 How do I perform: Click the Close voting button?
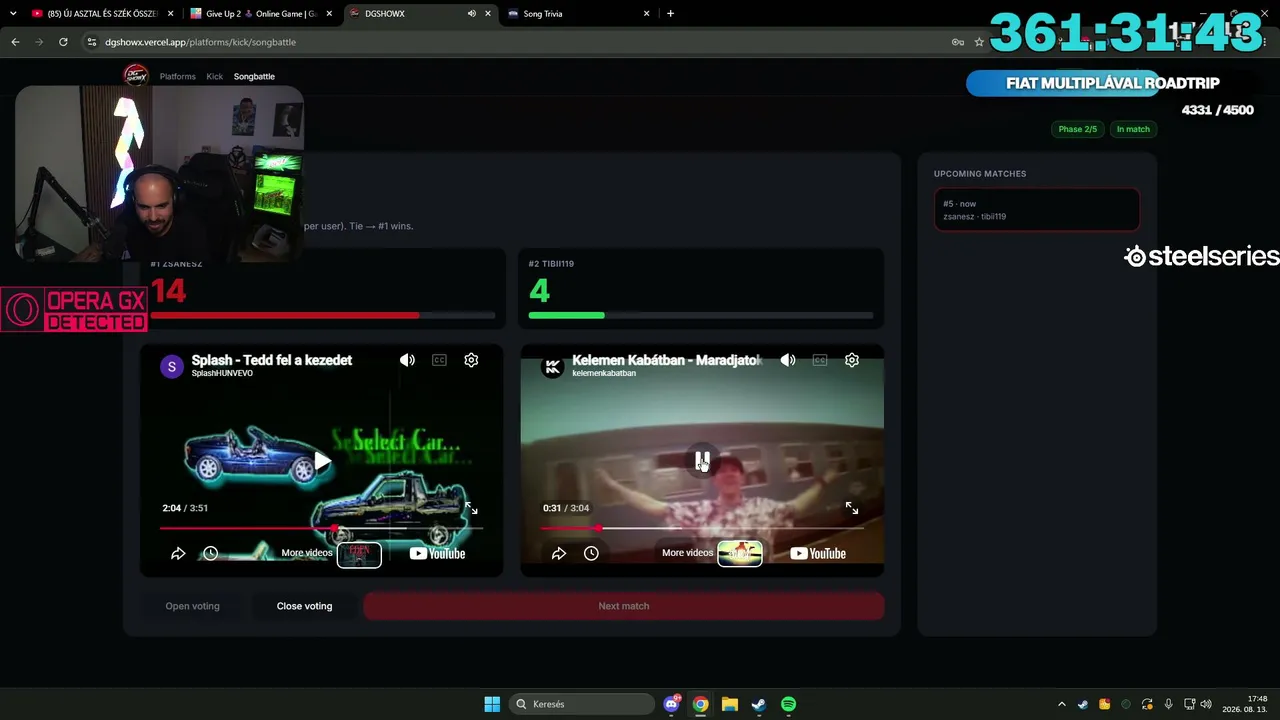(x=304, y=606)
